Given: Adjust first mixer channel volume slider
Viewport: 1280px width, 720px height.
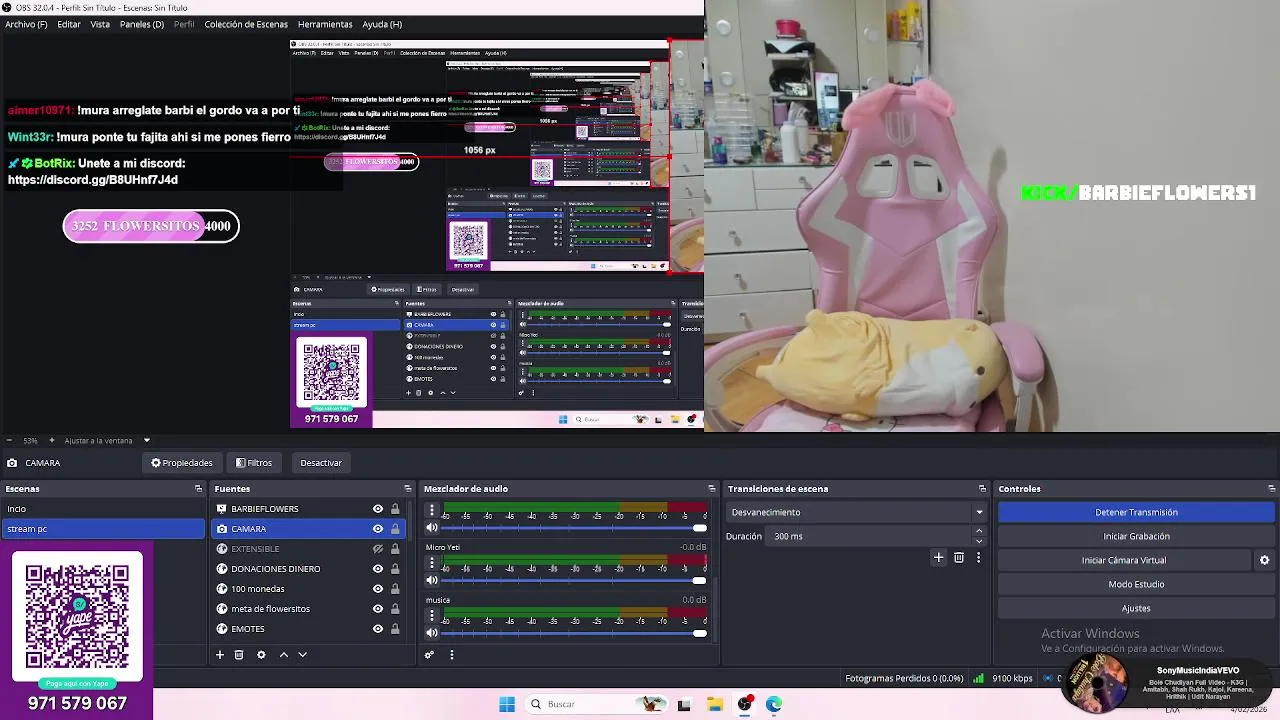Looking at the screenshot, I should click(574, 528).
